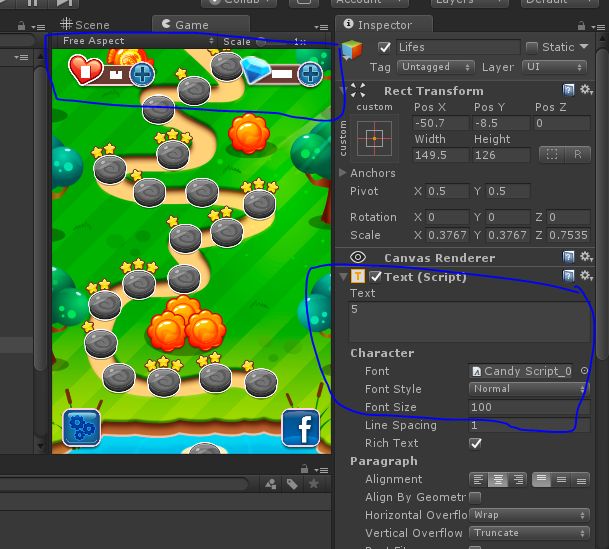
Task: Toggle the lock on the bottom panel
Action: click(x=304, y=469)
